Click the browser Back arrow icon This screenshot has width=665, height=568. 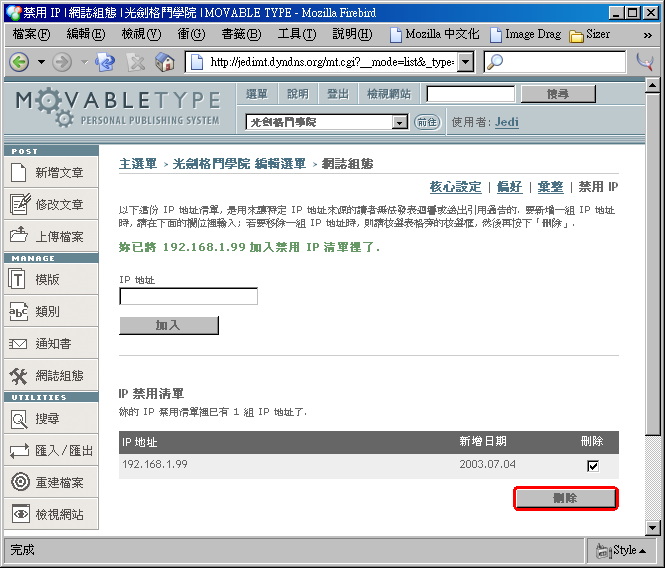pyautogui.click(x=19, y=62)
